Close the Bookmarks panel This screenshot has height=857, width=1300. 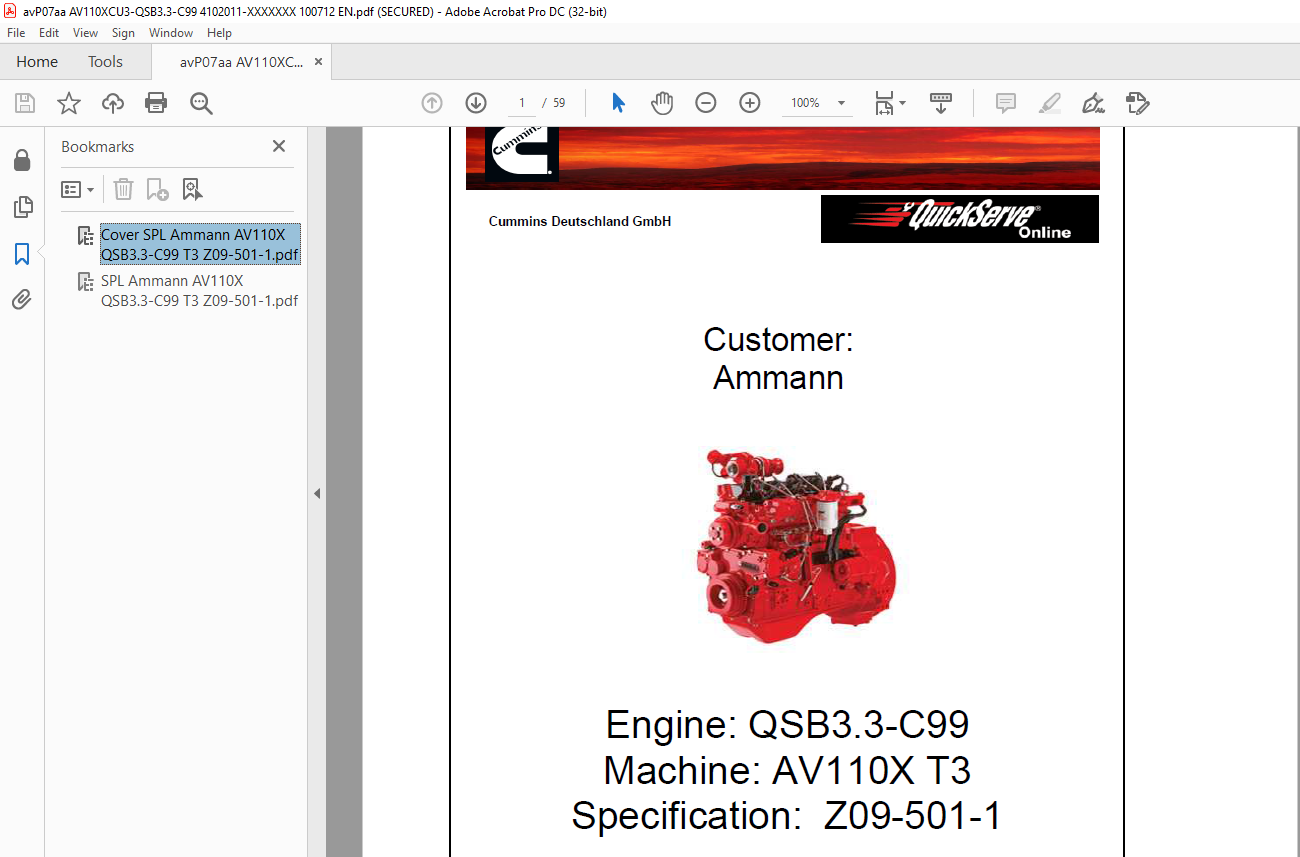click(279, 146)
